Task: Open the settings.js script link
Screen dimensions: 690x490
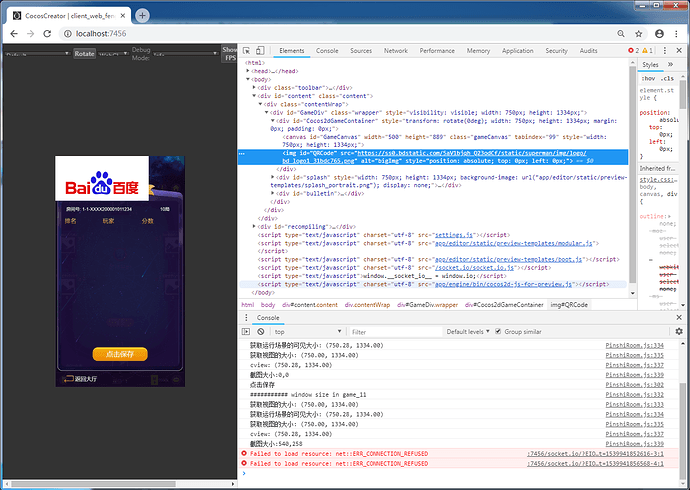Action: pos(454,235)
